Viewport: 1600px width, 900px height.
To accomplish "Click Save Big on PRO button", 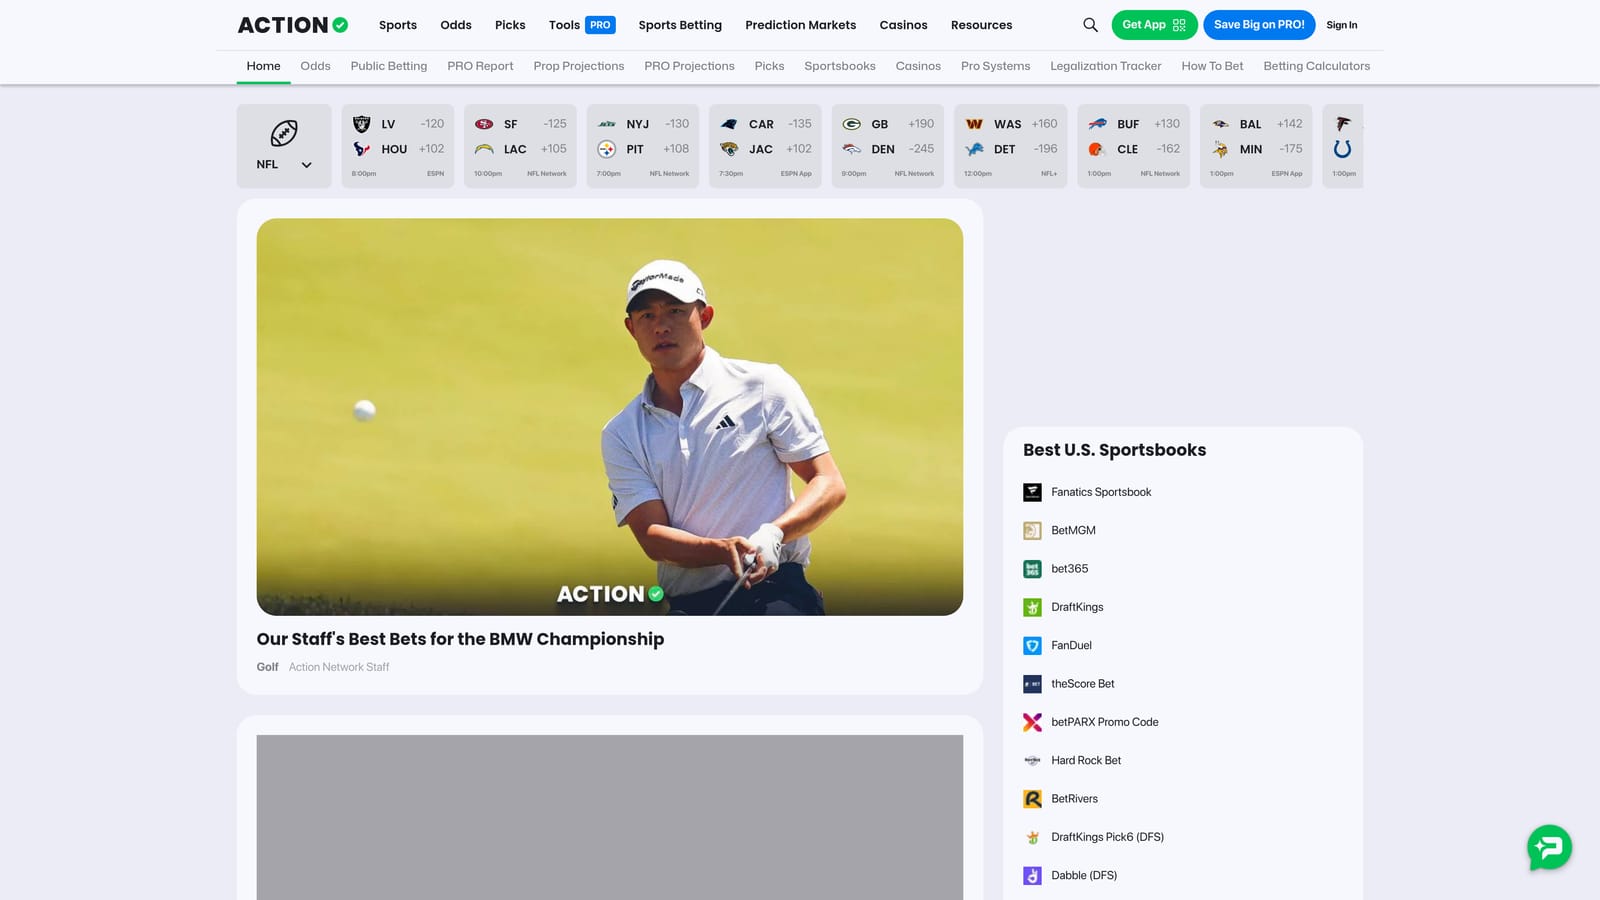I will [x=1259, y=25].
